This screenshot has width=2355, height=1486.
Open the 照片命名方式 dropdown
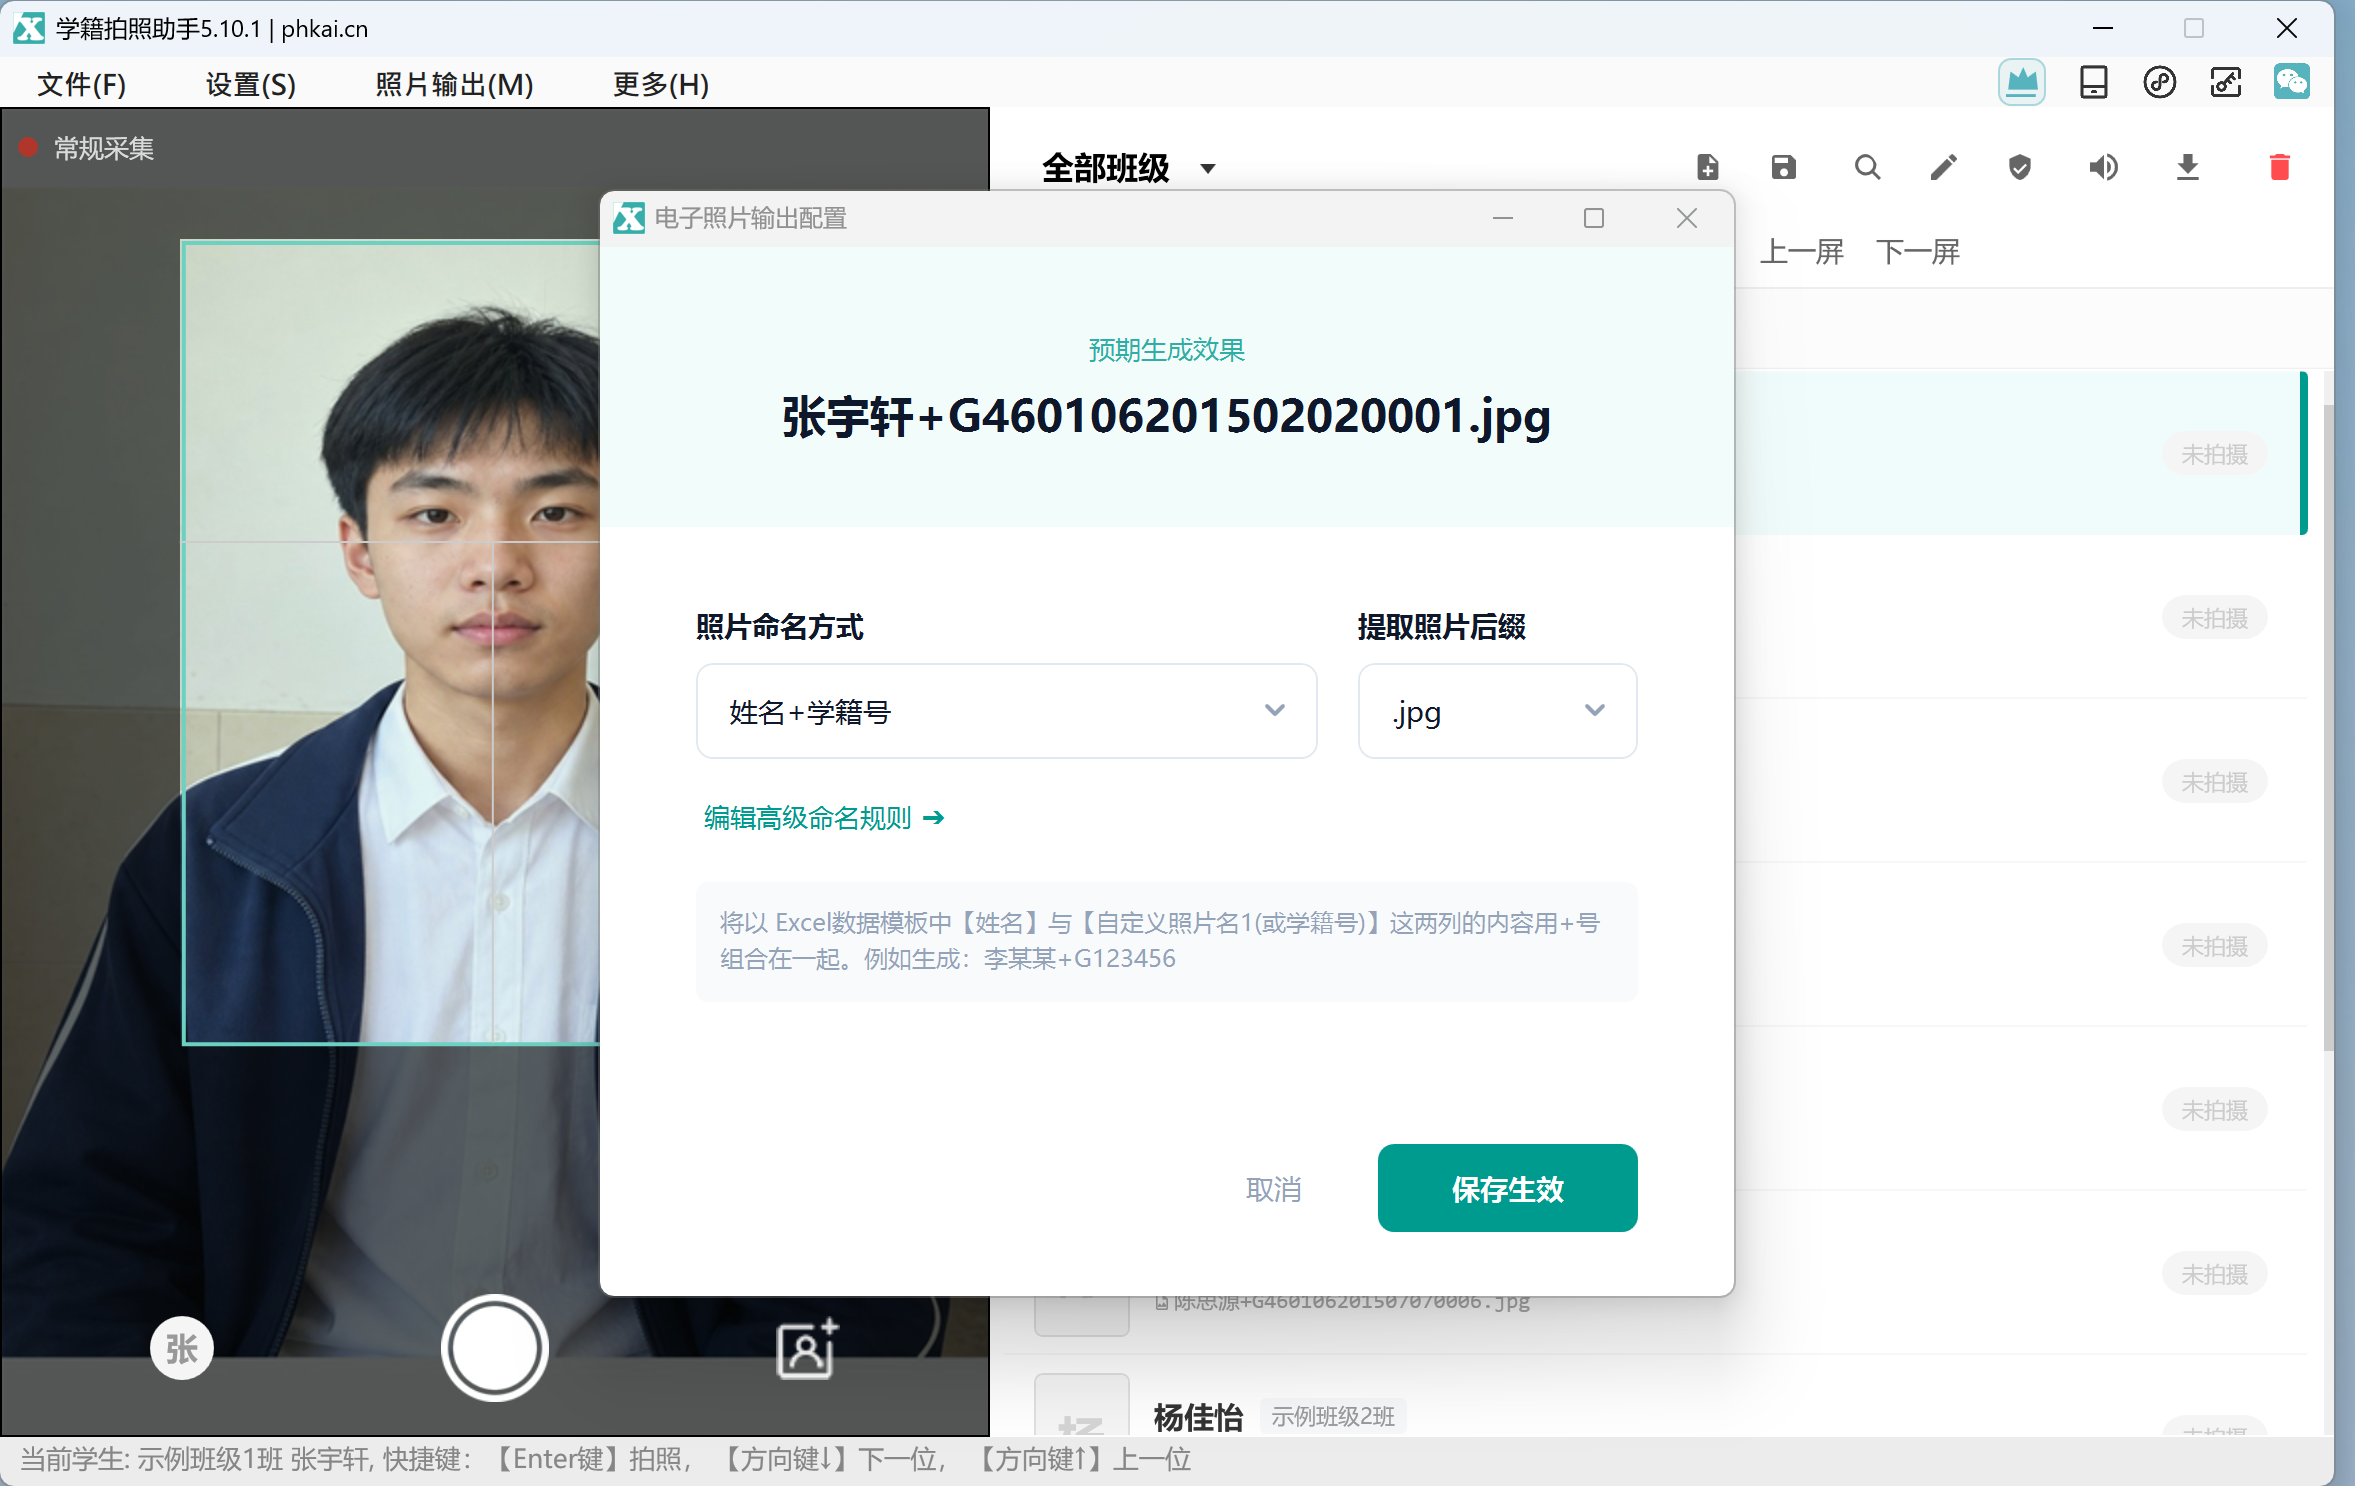click(1006, 711)
